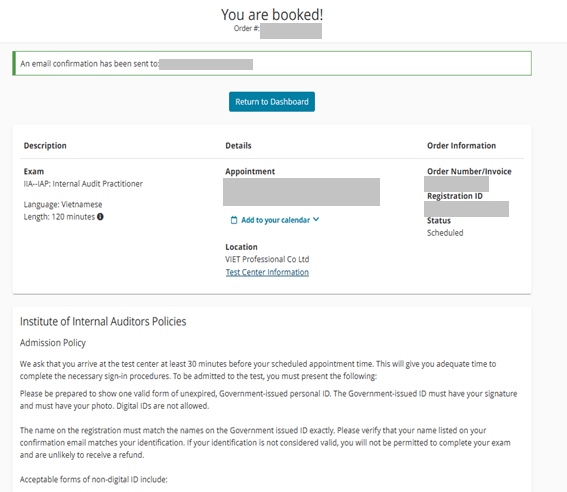The image size is (567, 492).
Task: Select the Description column header
Action: pos(45,145)
